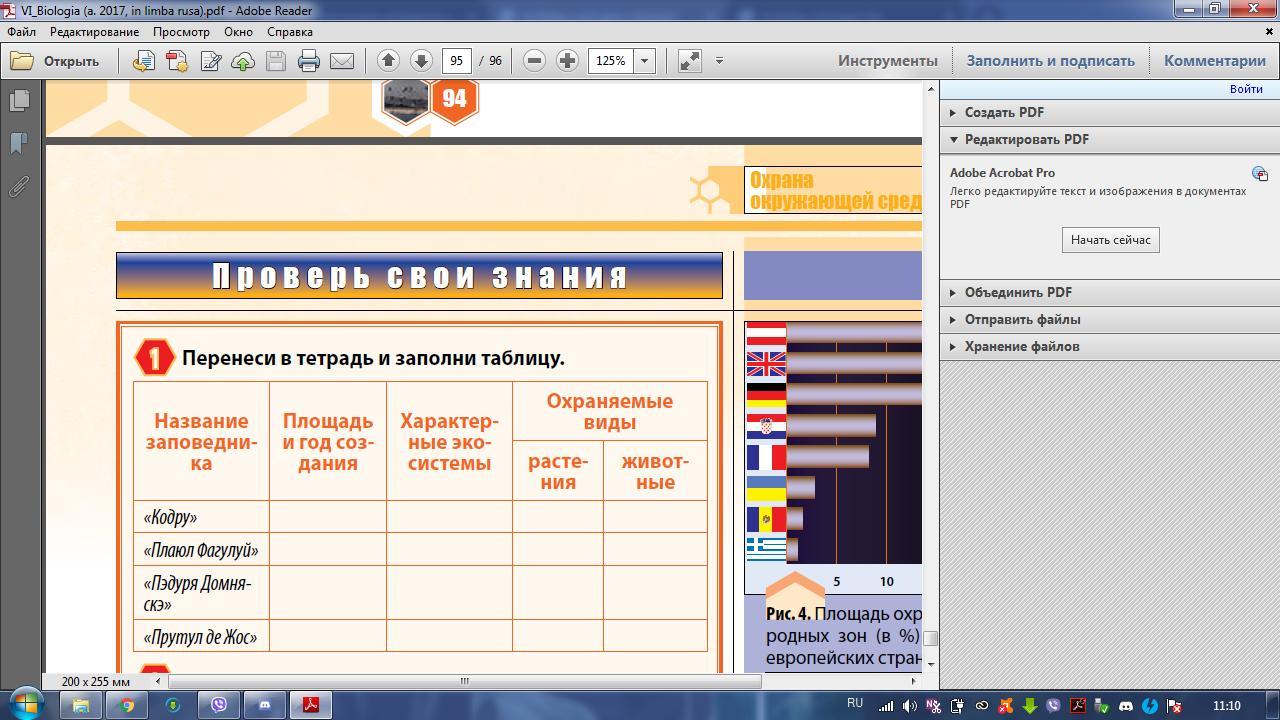Image resolution: width=1280 pixels, height=720 pixels.
Task: Click the volume speaker tray icon
Action: pyautogui.click(x=909, y=706)
